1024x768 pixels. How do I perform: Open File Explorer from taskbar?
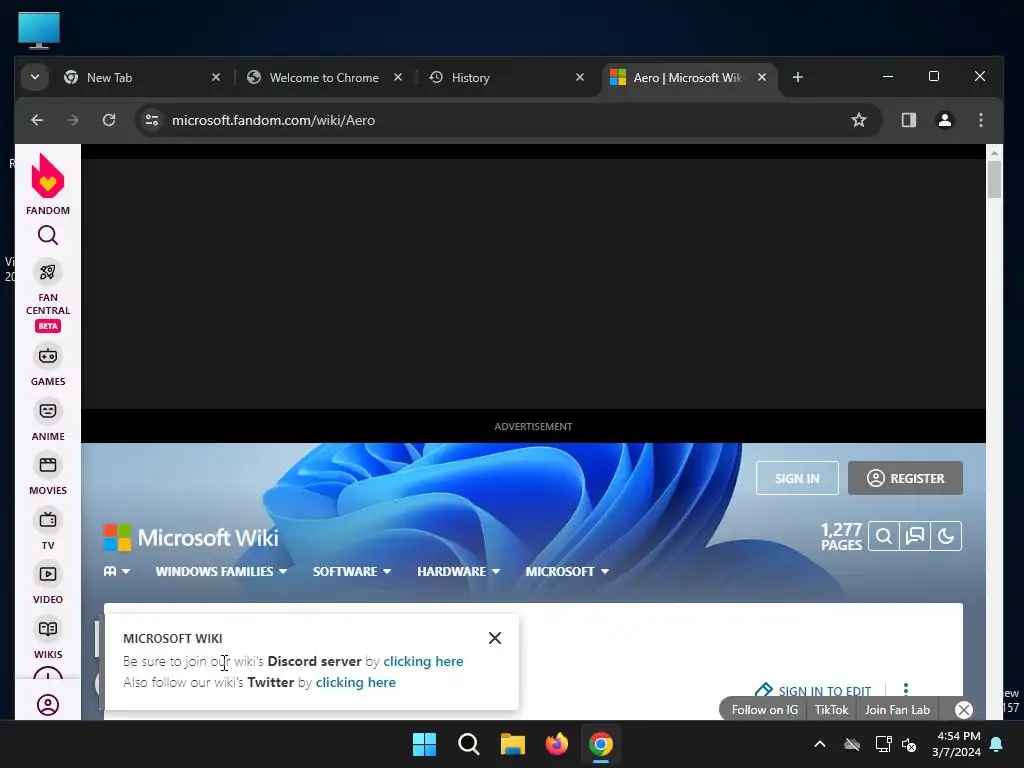(513, 744)
